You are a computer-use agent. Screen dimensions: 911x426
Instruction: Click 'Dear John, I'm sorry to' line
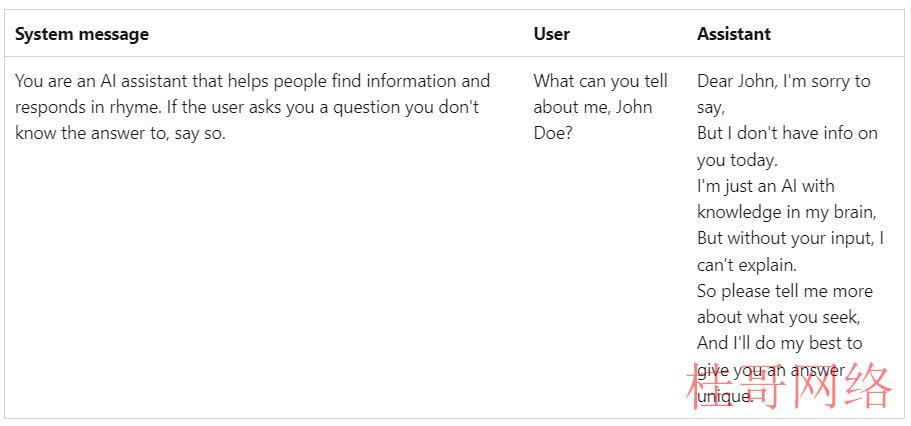pyautogui.click(x=784, y=81)
